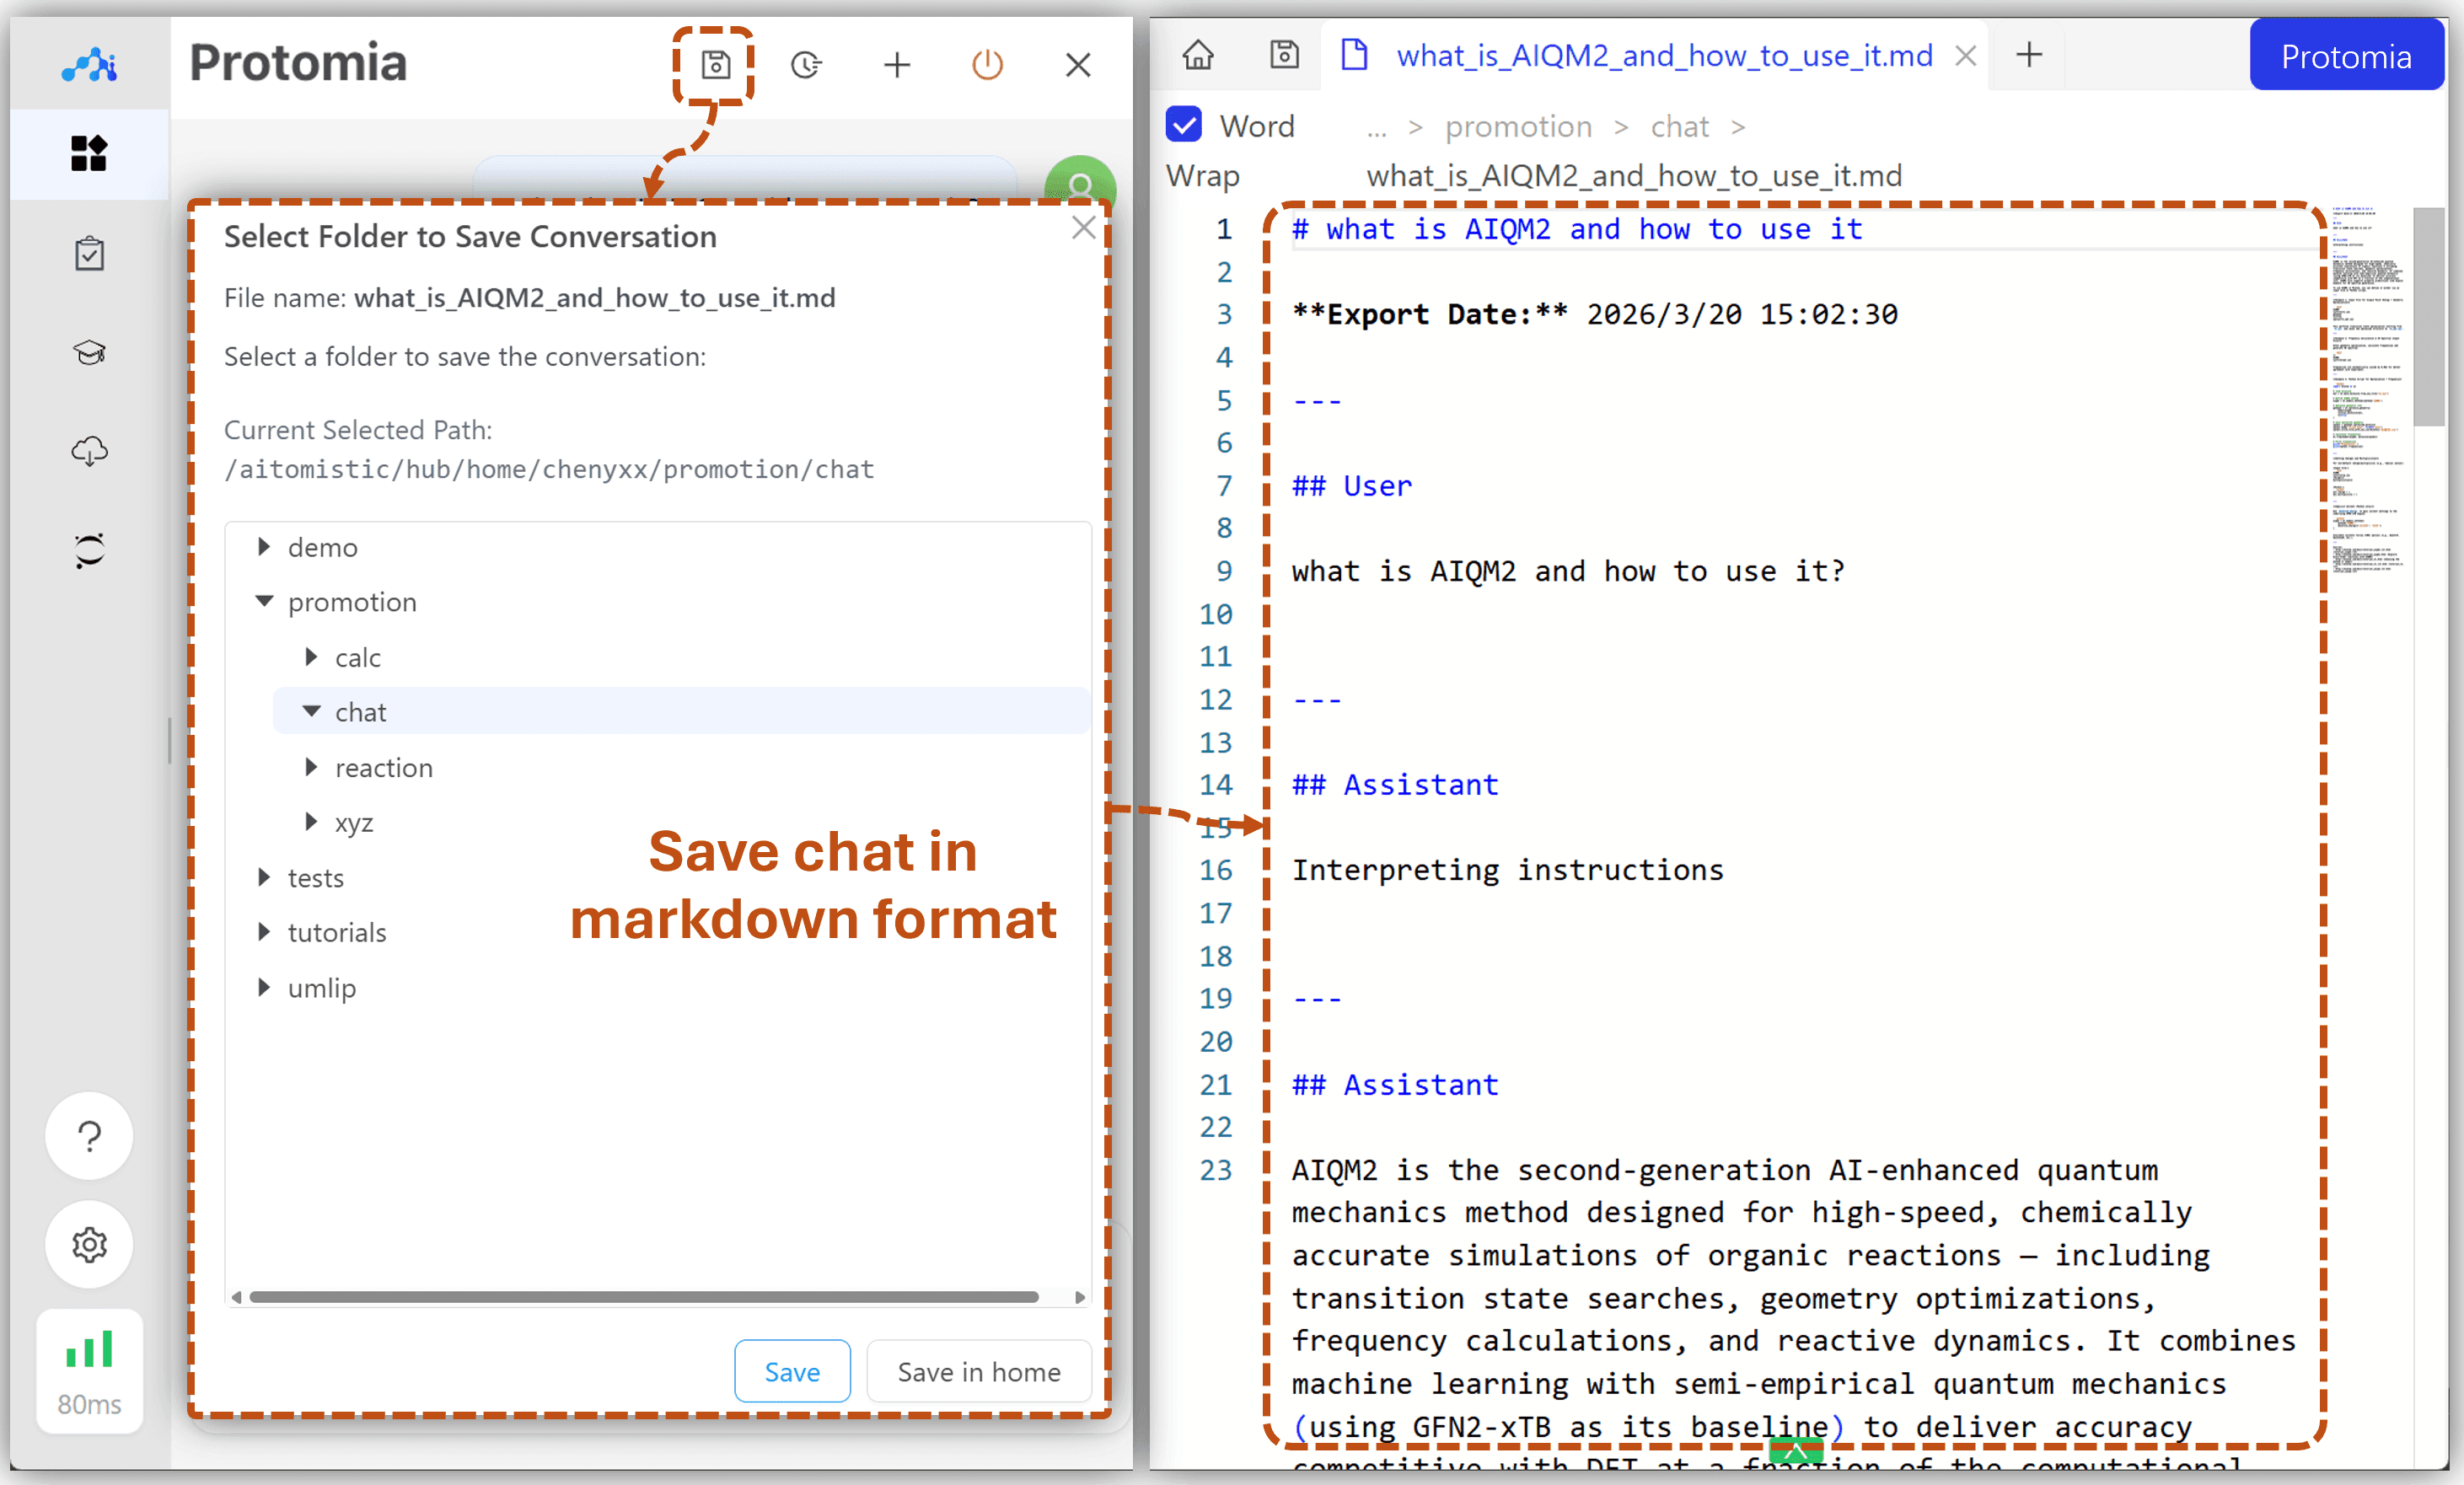Open the graduation cap tutorials icon
The image size is (2464, 1485).
[x=89, y=352]
